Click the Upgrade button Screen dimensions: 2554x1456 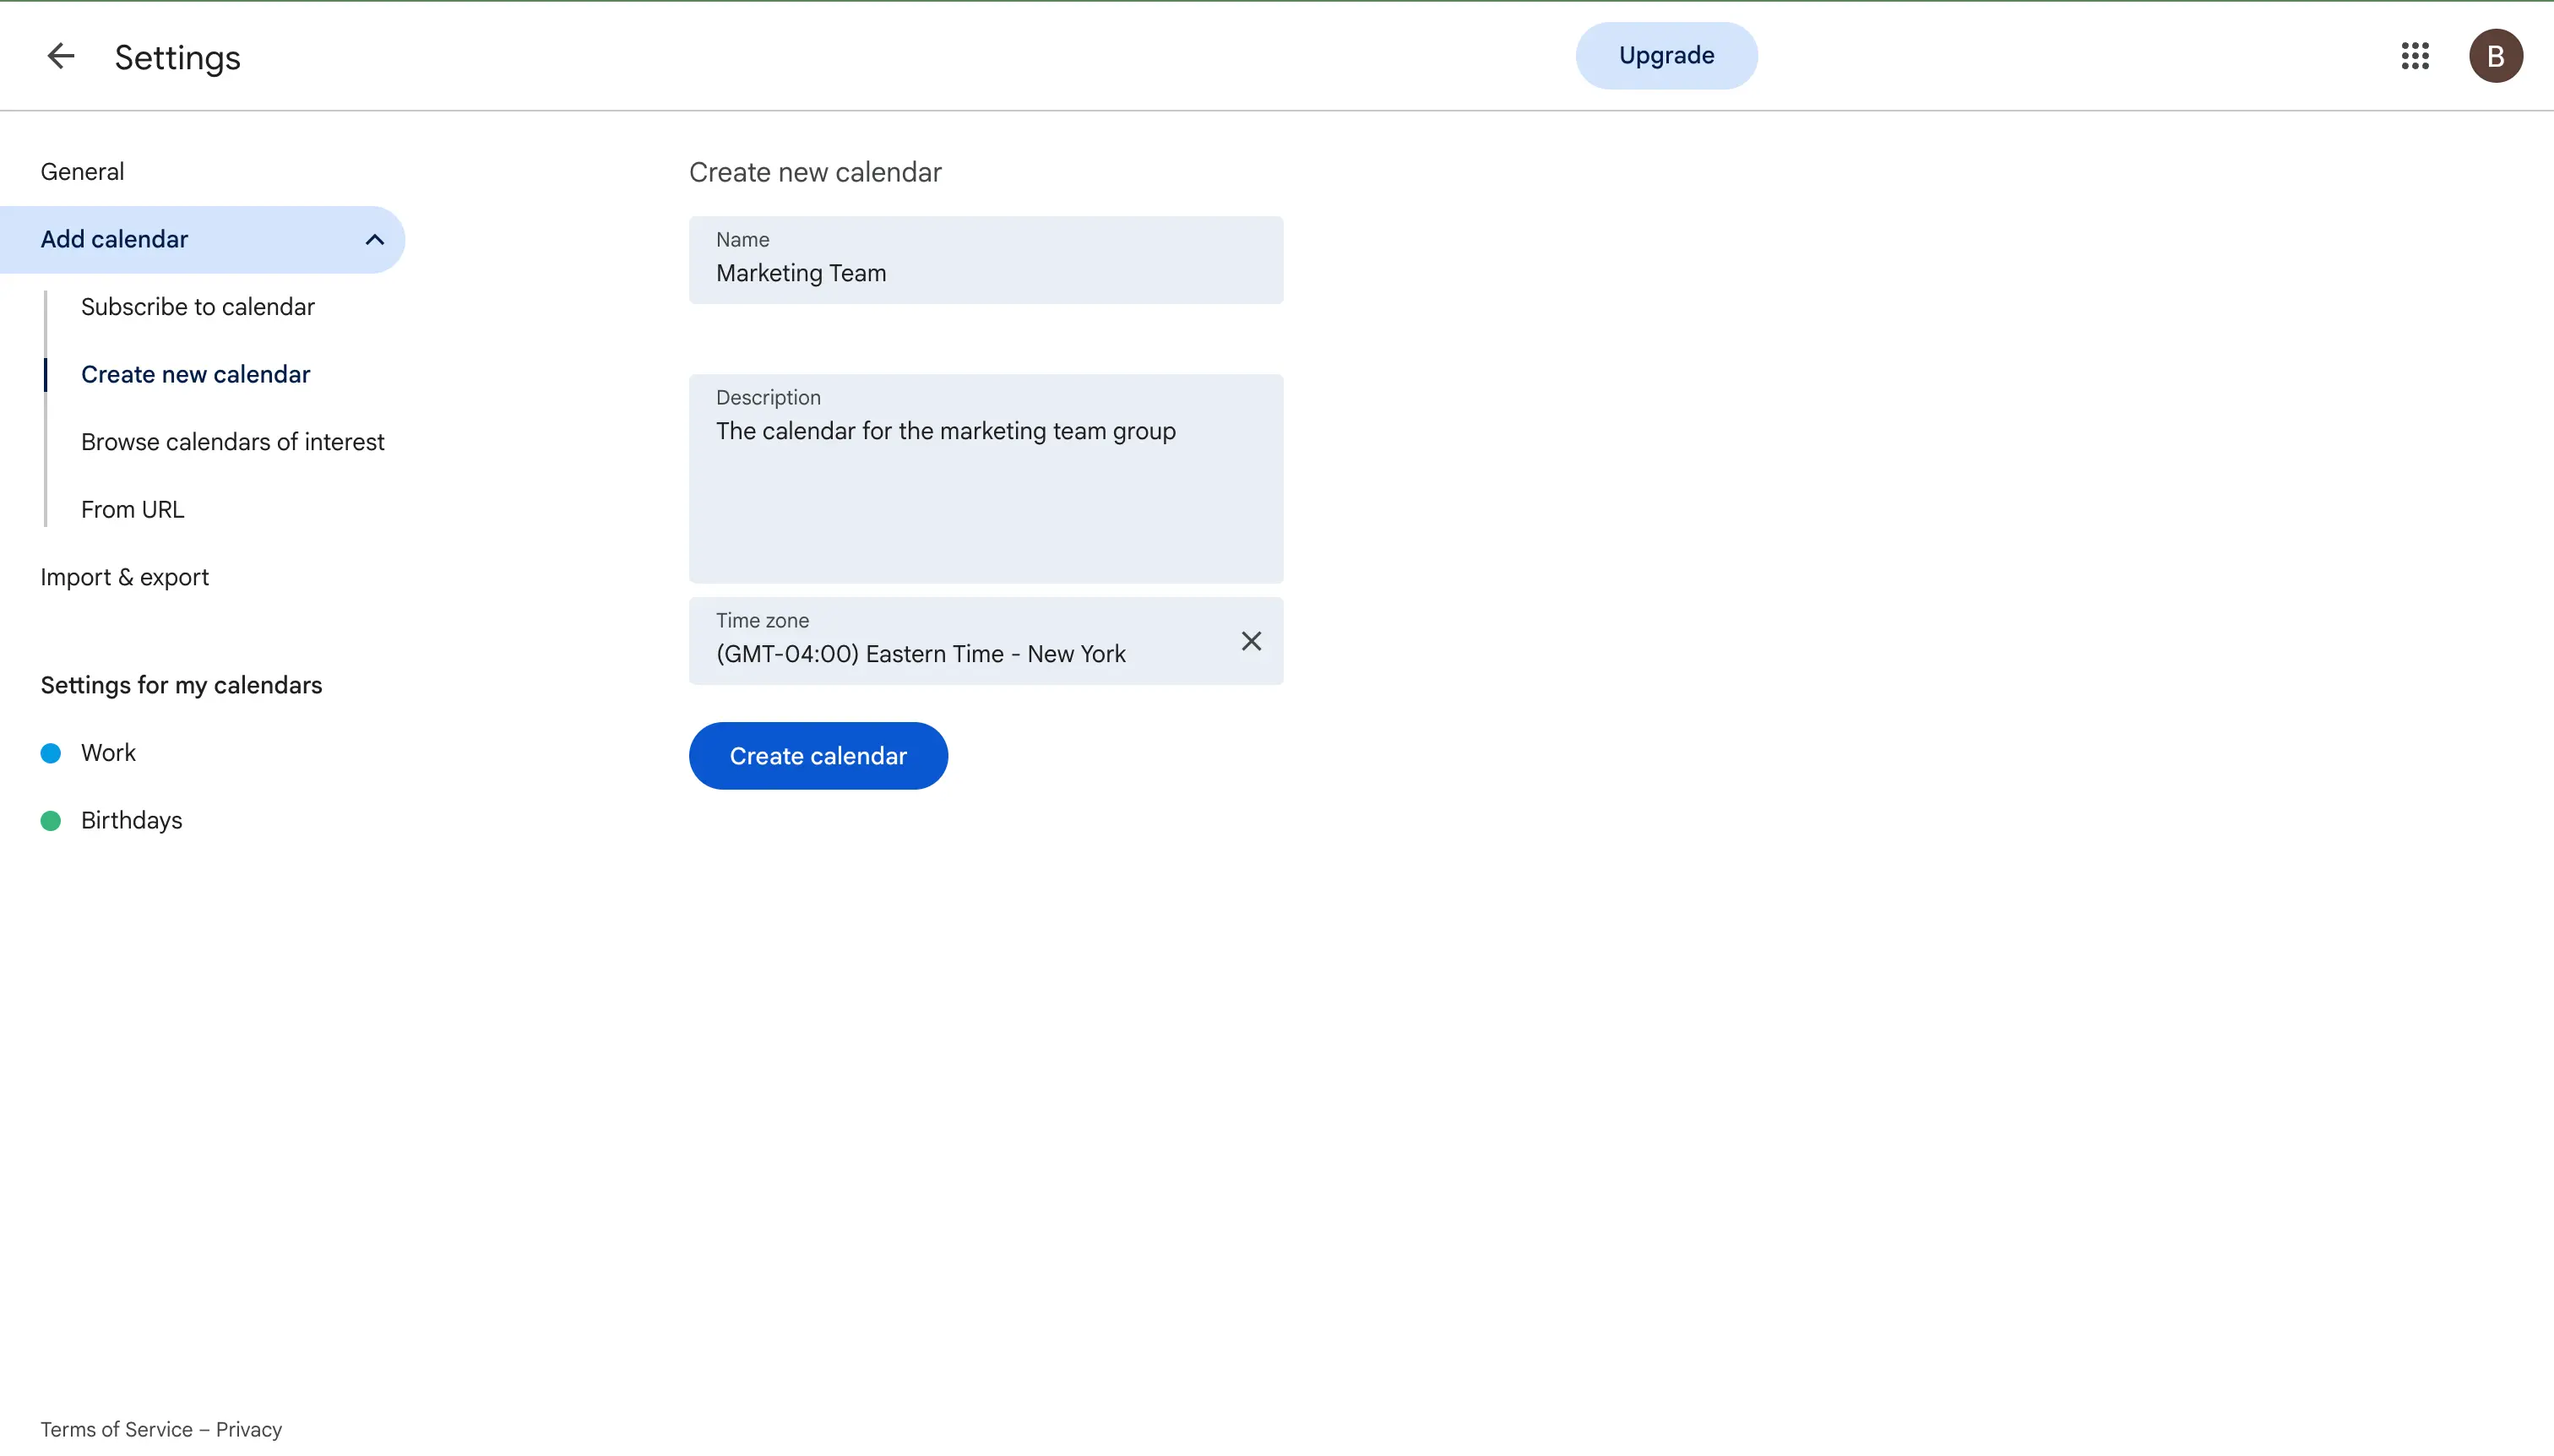1666,56
